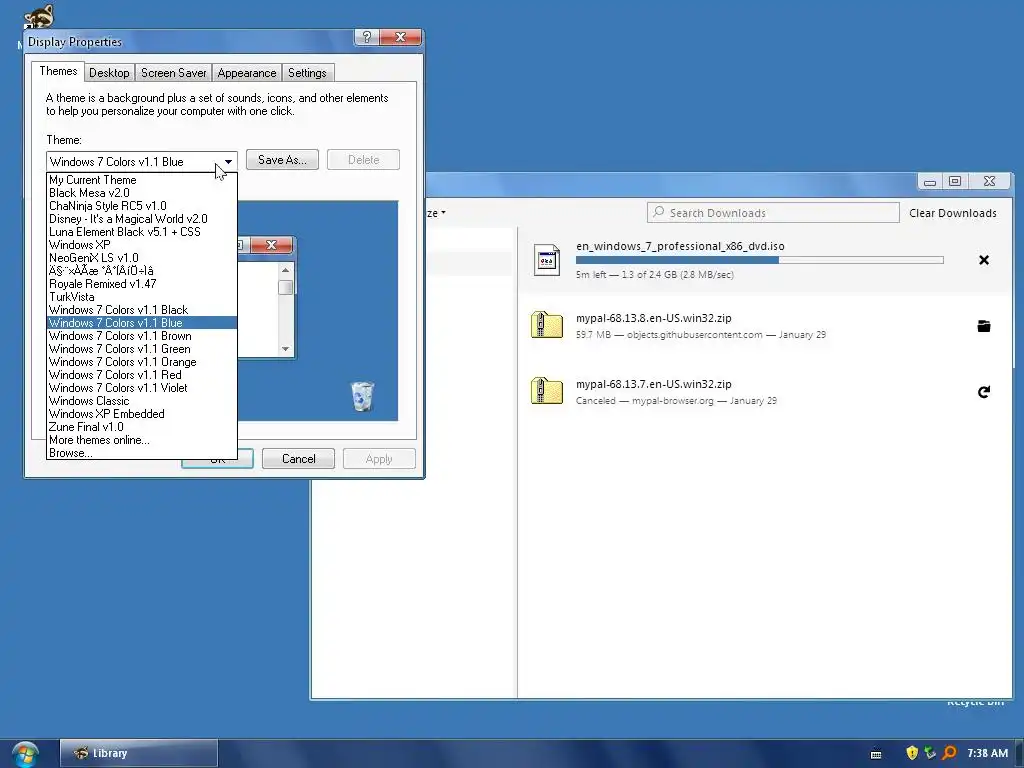Screen dimensions: 1024x768
Task: Select Windows 7 Colors v1.1 Orange
Action: click(x=142, y=362)
